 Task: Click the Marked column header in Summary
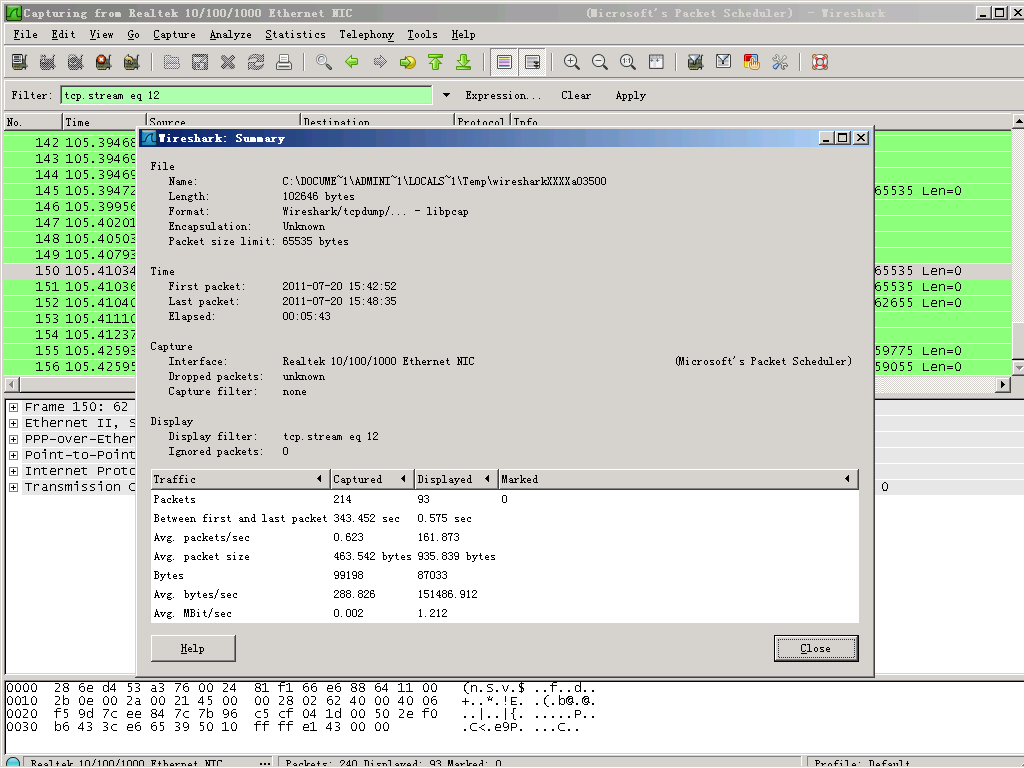tap(678, 479)
